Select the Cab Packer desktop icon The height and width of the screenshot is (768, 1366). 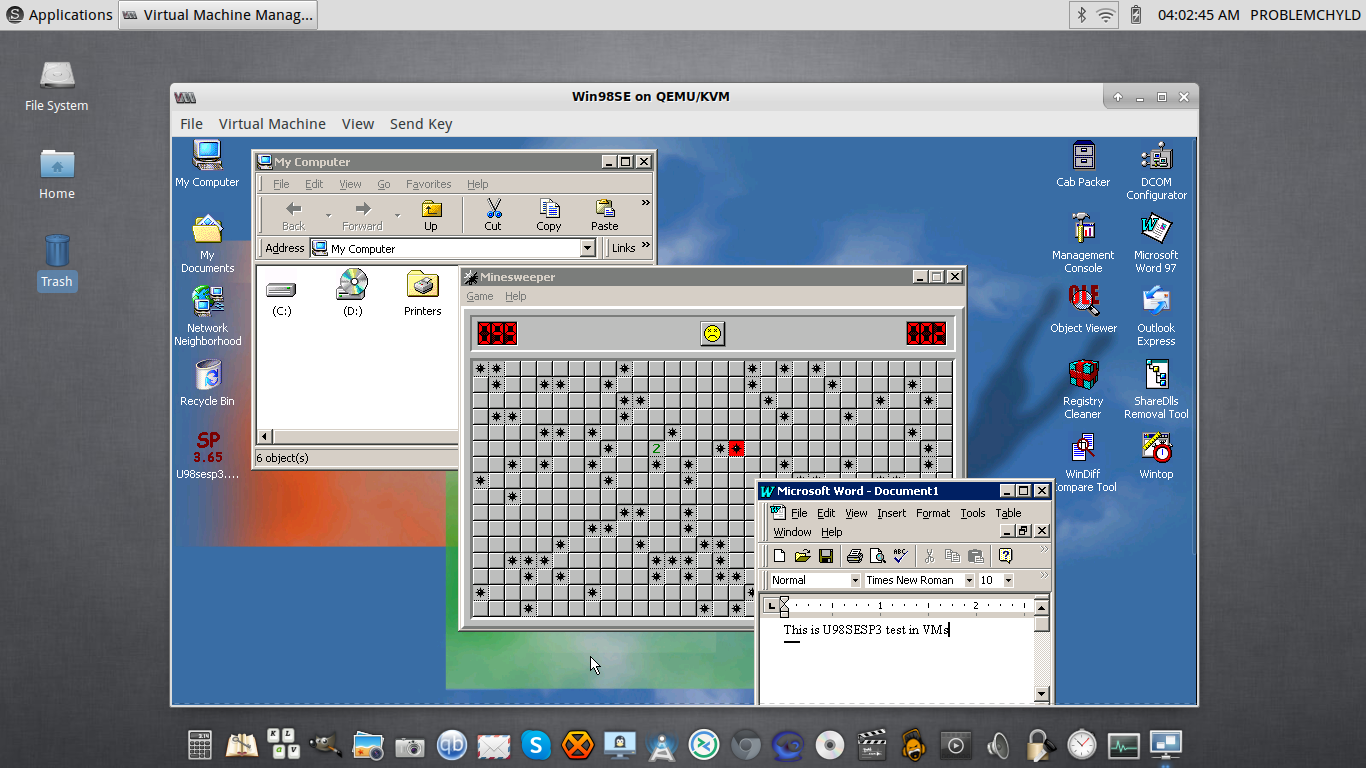[1083, 164]
